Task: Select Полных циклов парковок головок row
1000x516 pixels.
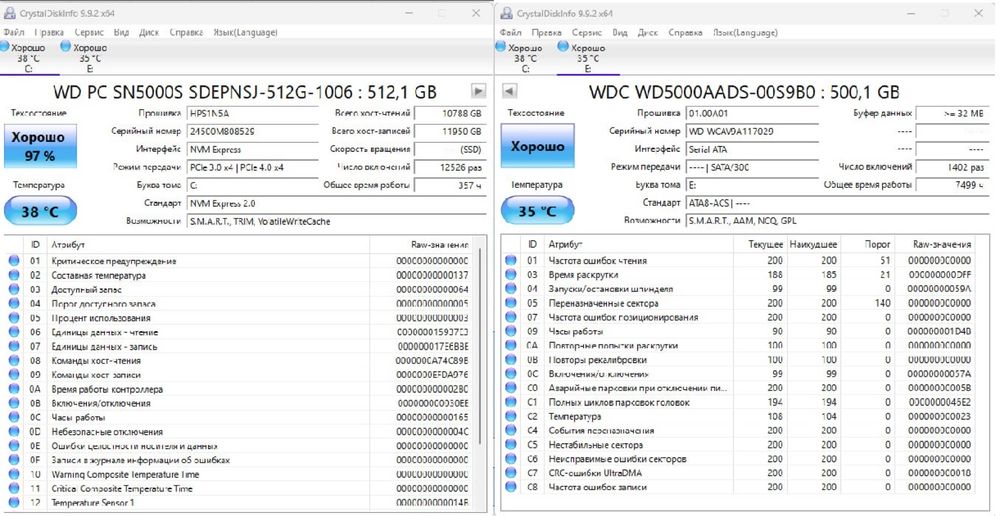Action: point(739,402)
